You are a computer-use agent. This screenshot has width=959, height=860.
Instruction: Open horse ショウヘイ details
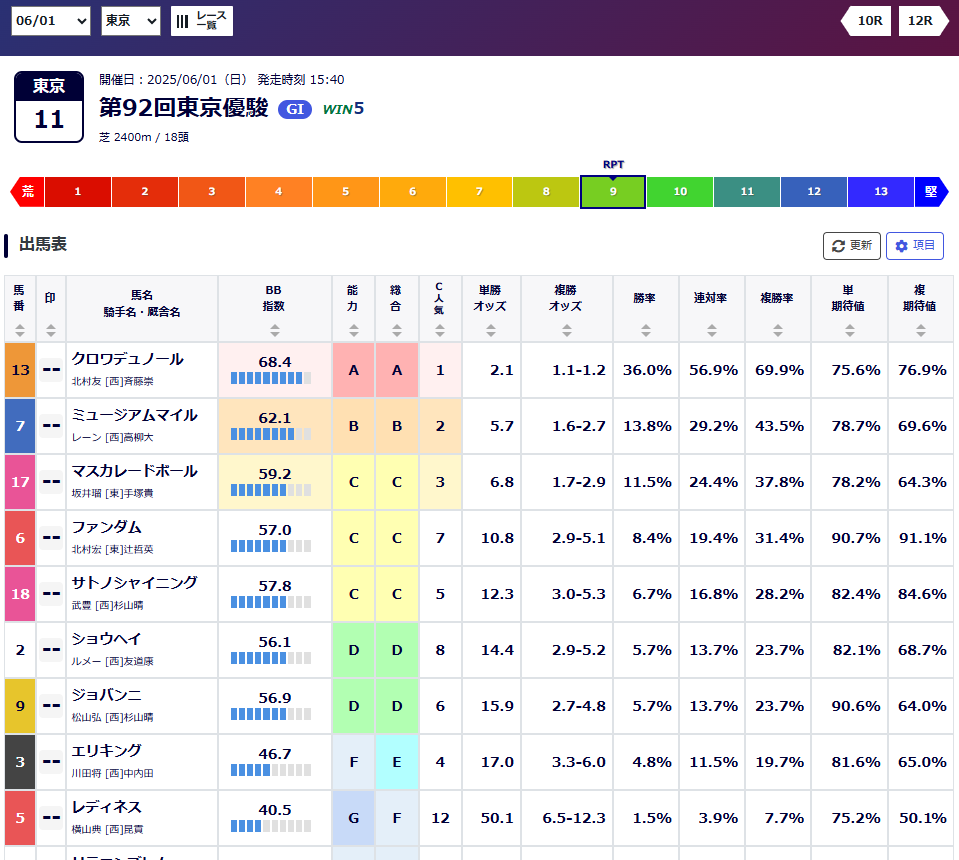pyautogui.click(x=106, y=639)
